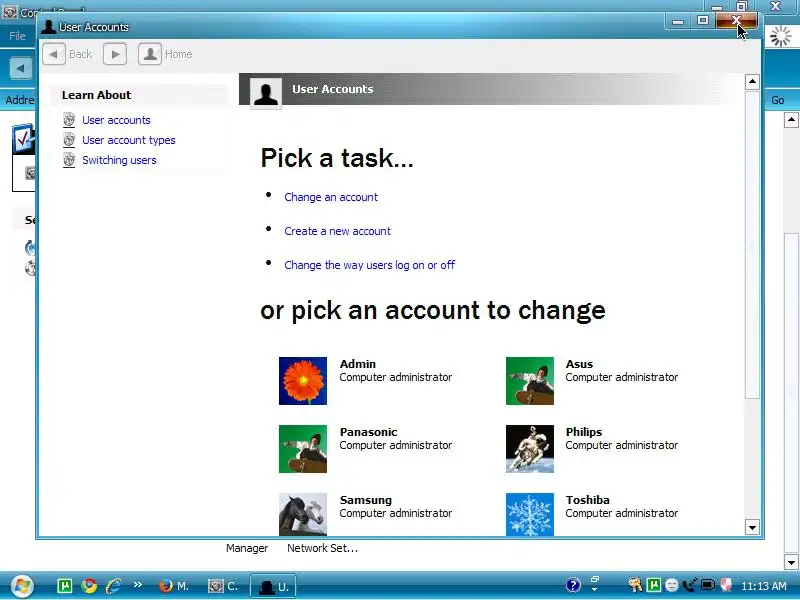Click the help icon beside User account types
This screenshot has height=600, width=800.
(69, 140)
